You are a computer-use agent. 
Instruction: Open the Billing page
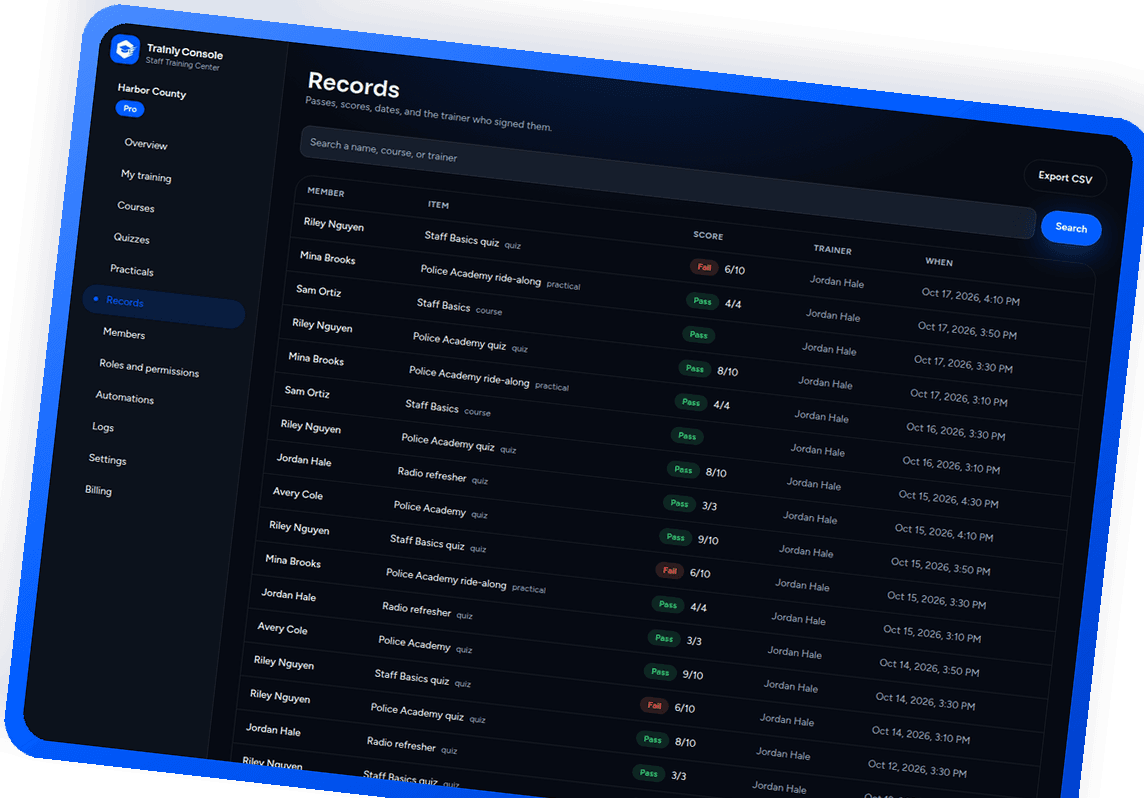coord(98,490)
